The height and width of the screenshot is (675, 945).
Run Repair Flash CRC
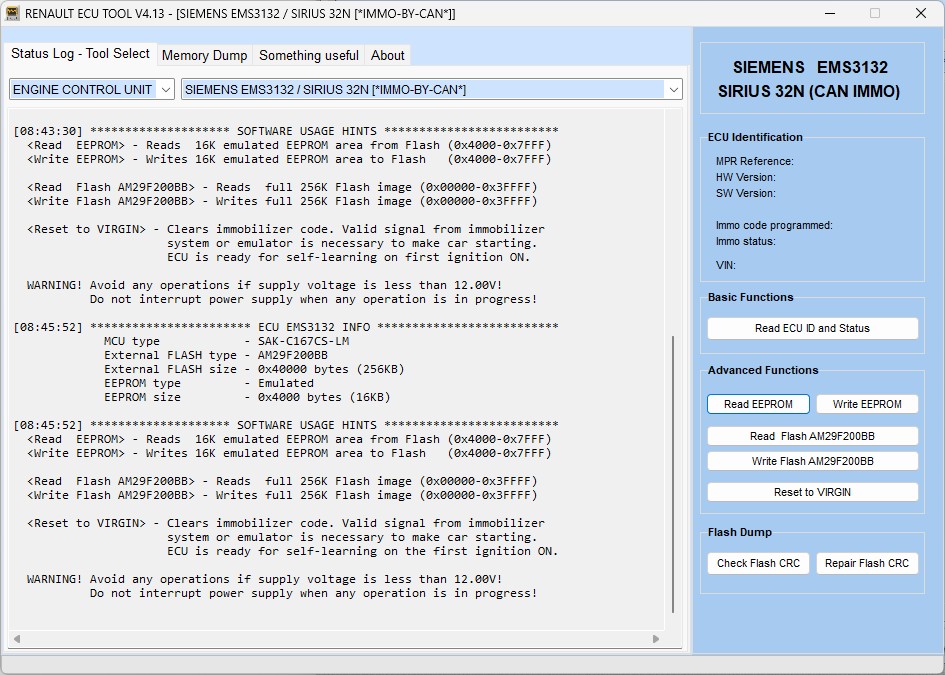(867, 564)
